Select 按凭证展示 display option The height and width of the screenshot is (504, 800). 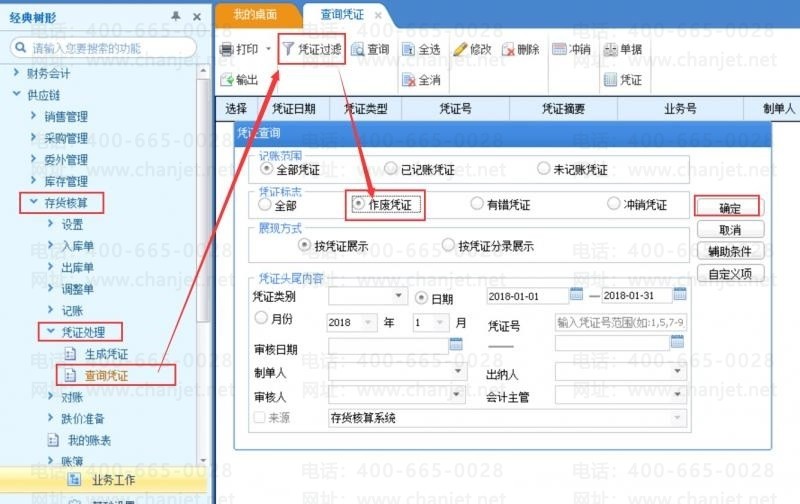pos(304,245)
